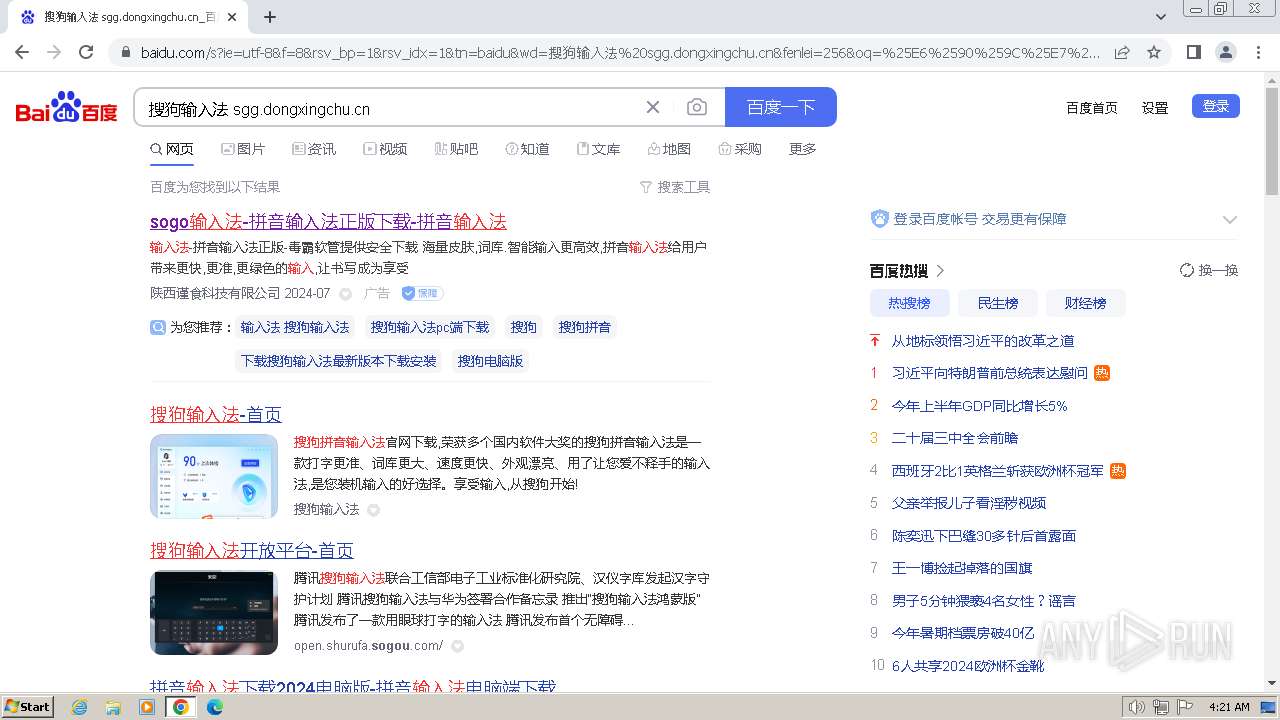Open Internet Explorer from taskbar

click(x=79, y=707)
